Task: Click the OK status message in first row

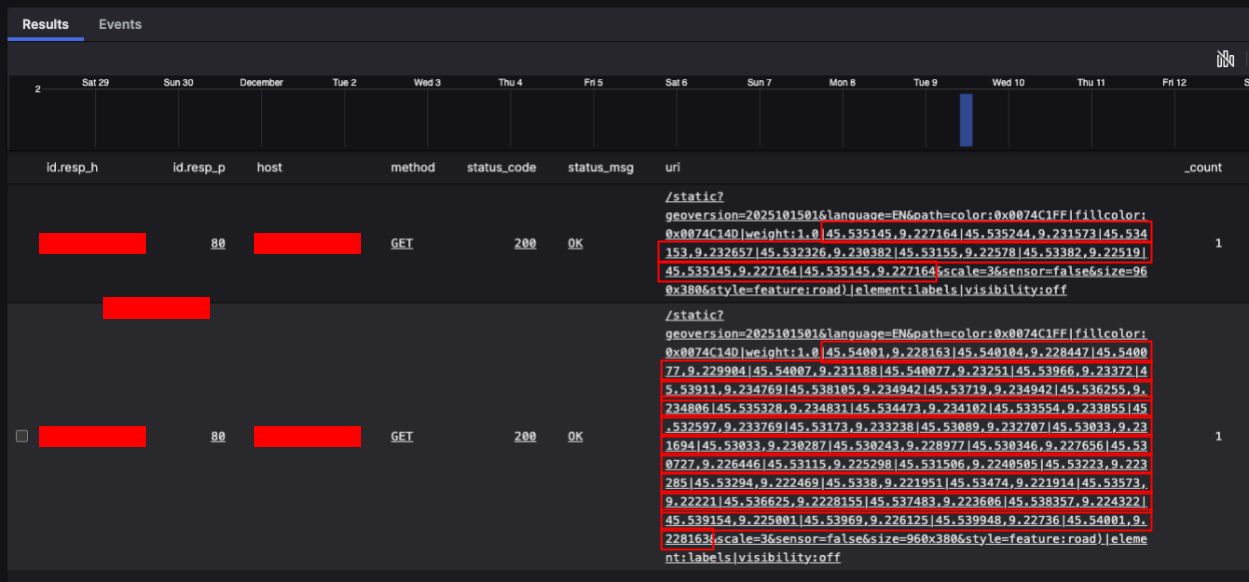Action: tap(575, 243)
